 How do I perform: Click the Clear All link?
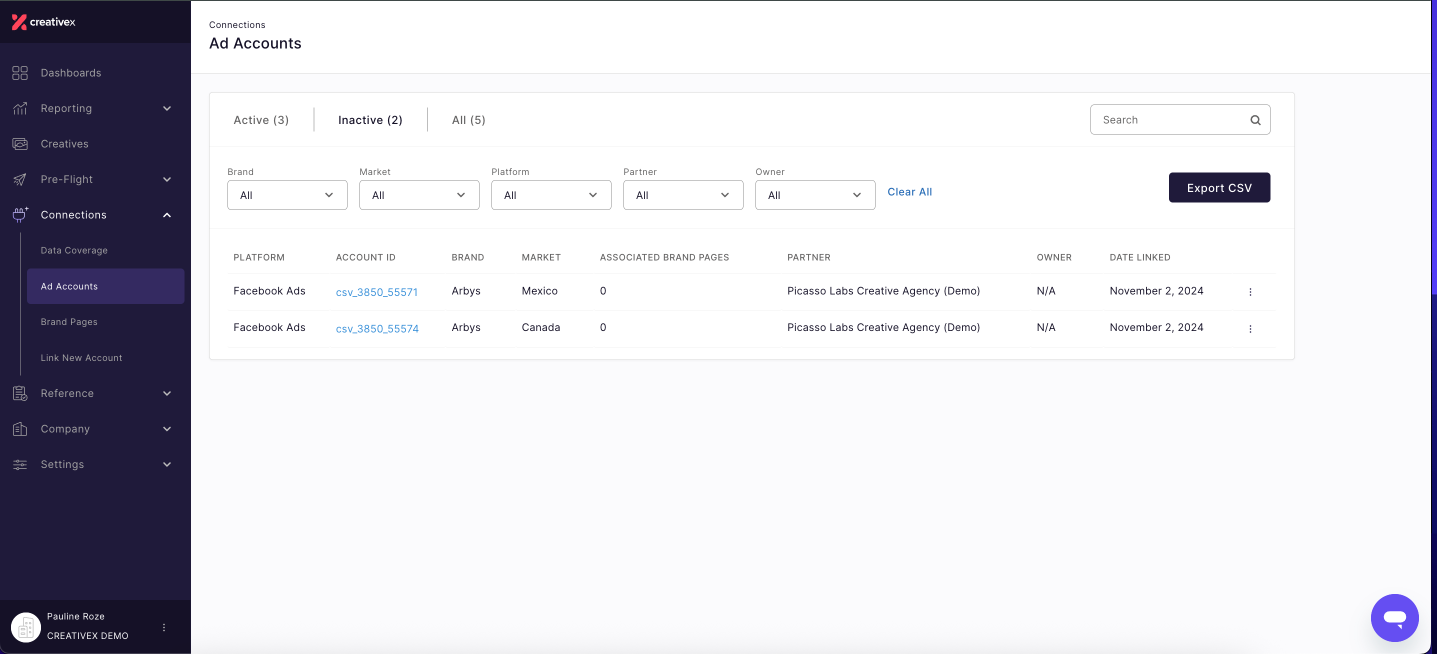click(910, 192)
